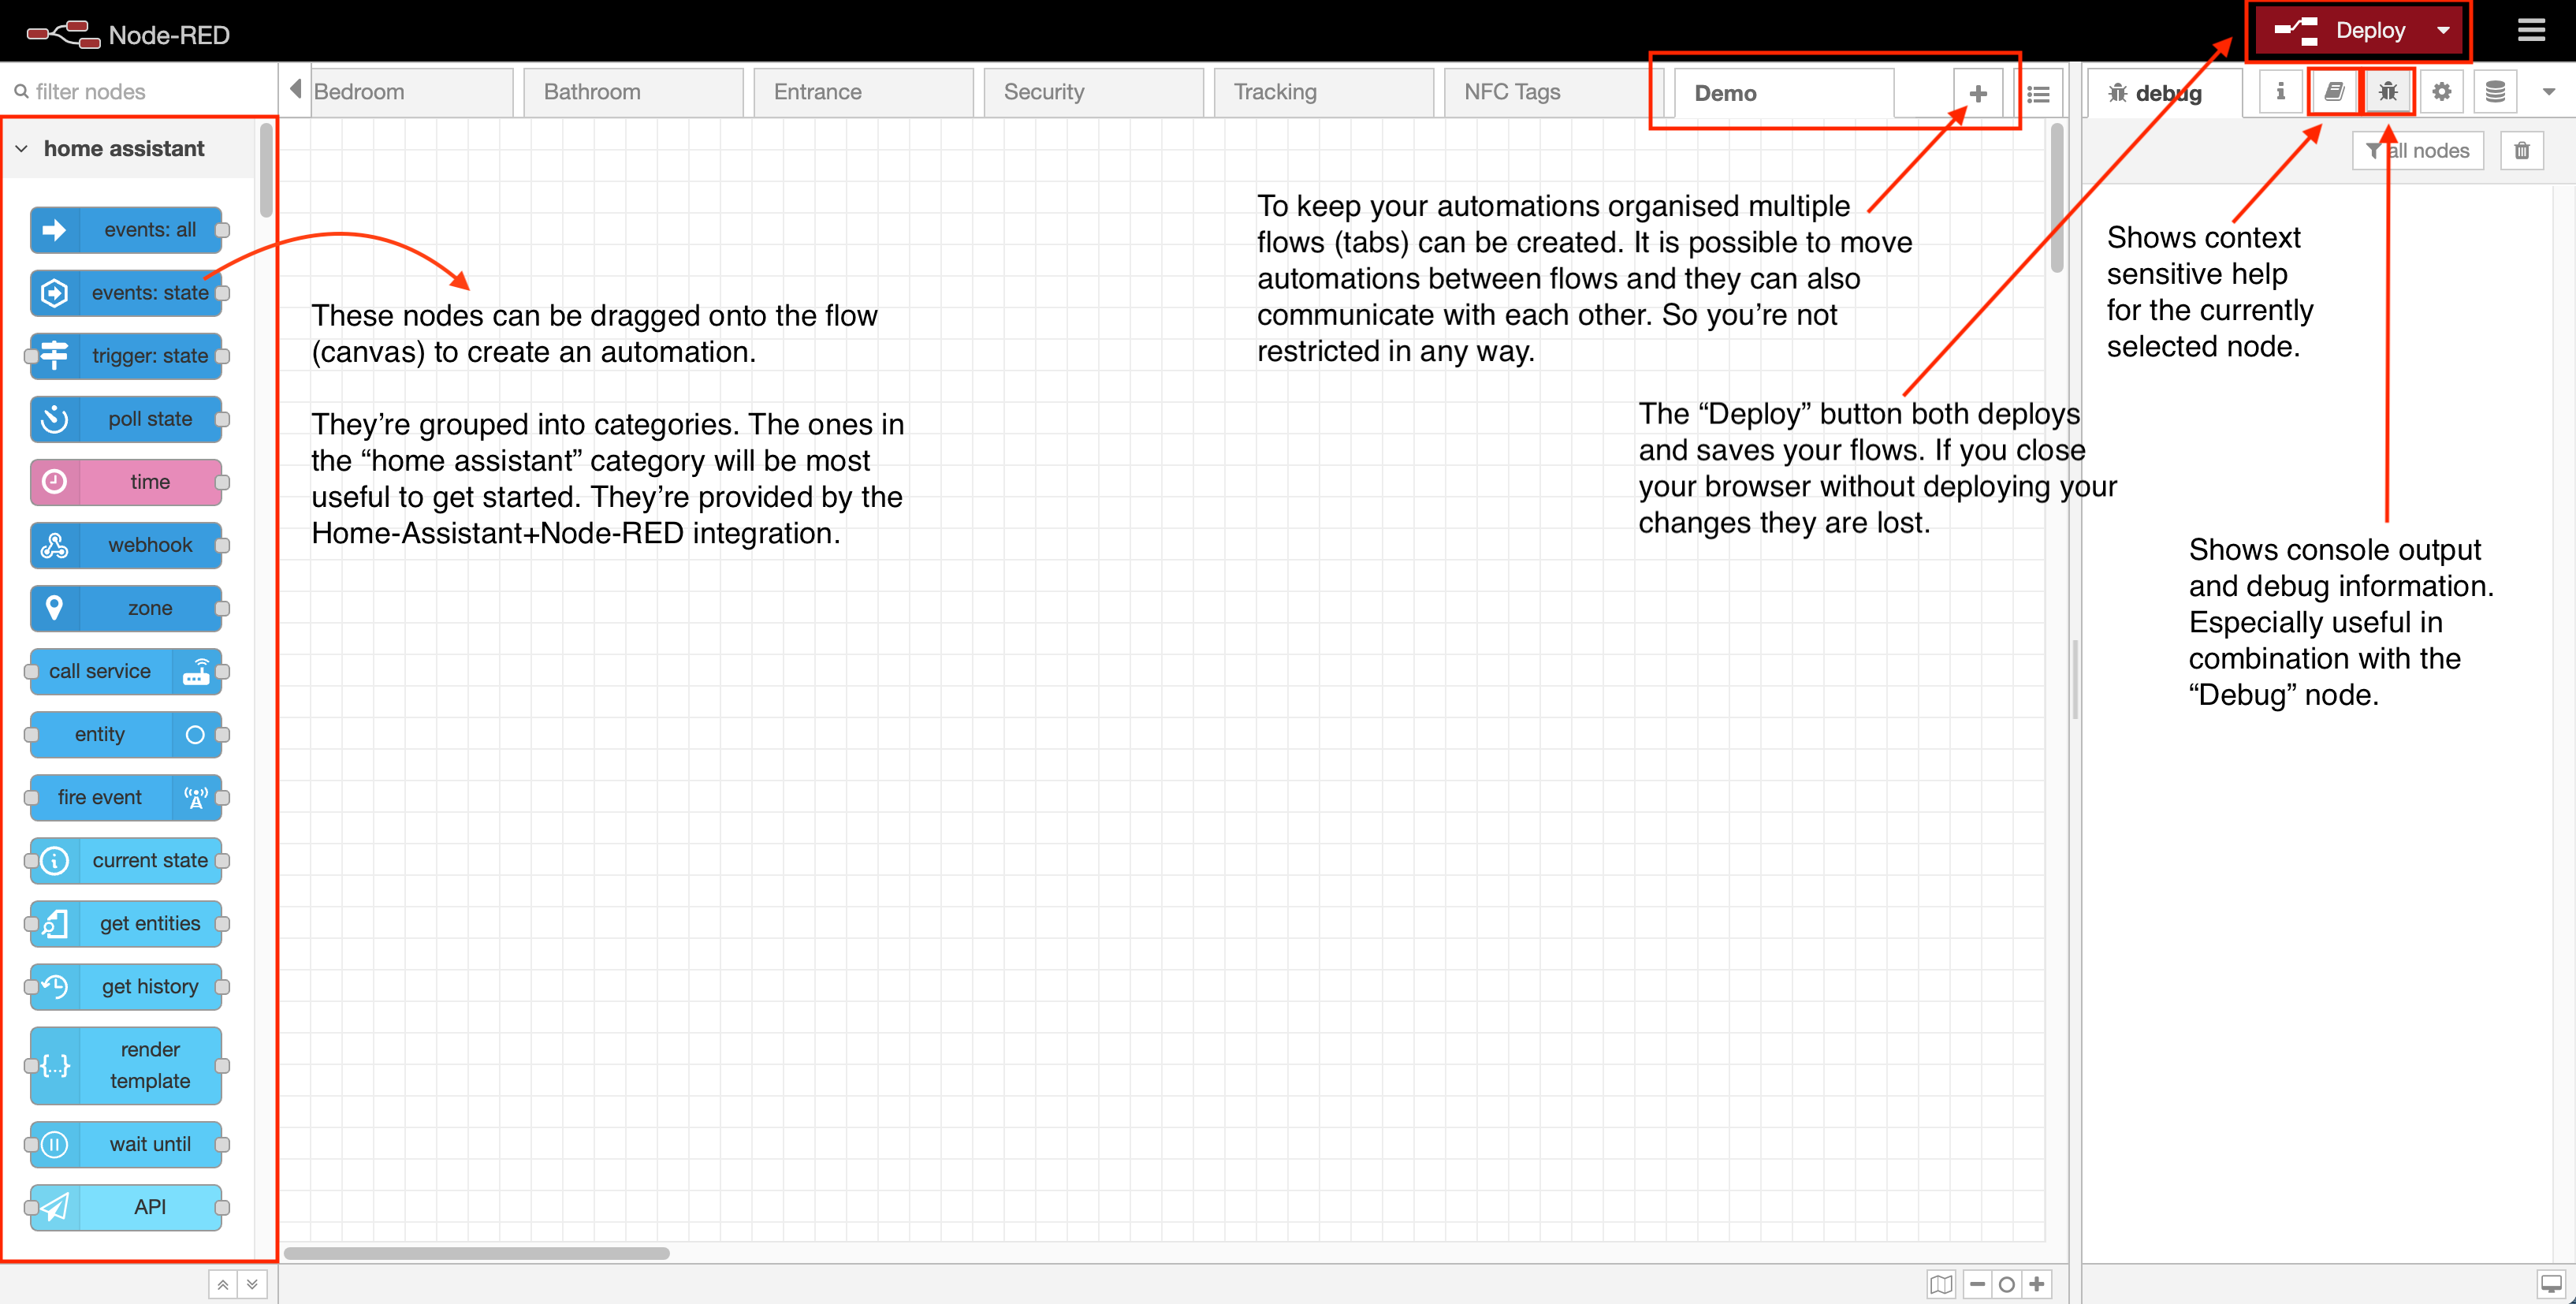Show the list of flows
The height and width of the screenshot is (1304, 2576).
coord(2038,94)
